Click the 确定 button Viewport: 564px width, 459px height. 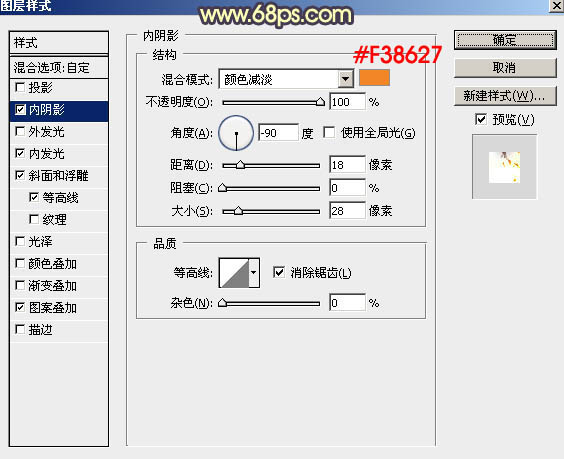[505, 40]
